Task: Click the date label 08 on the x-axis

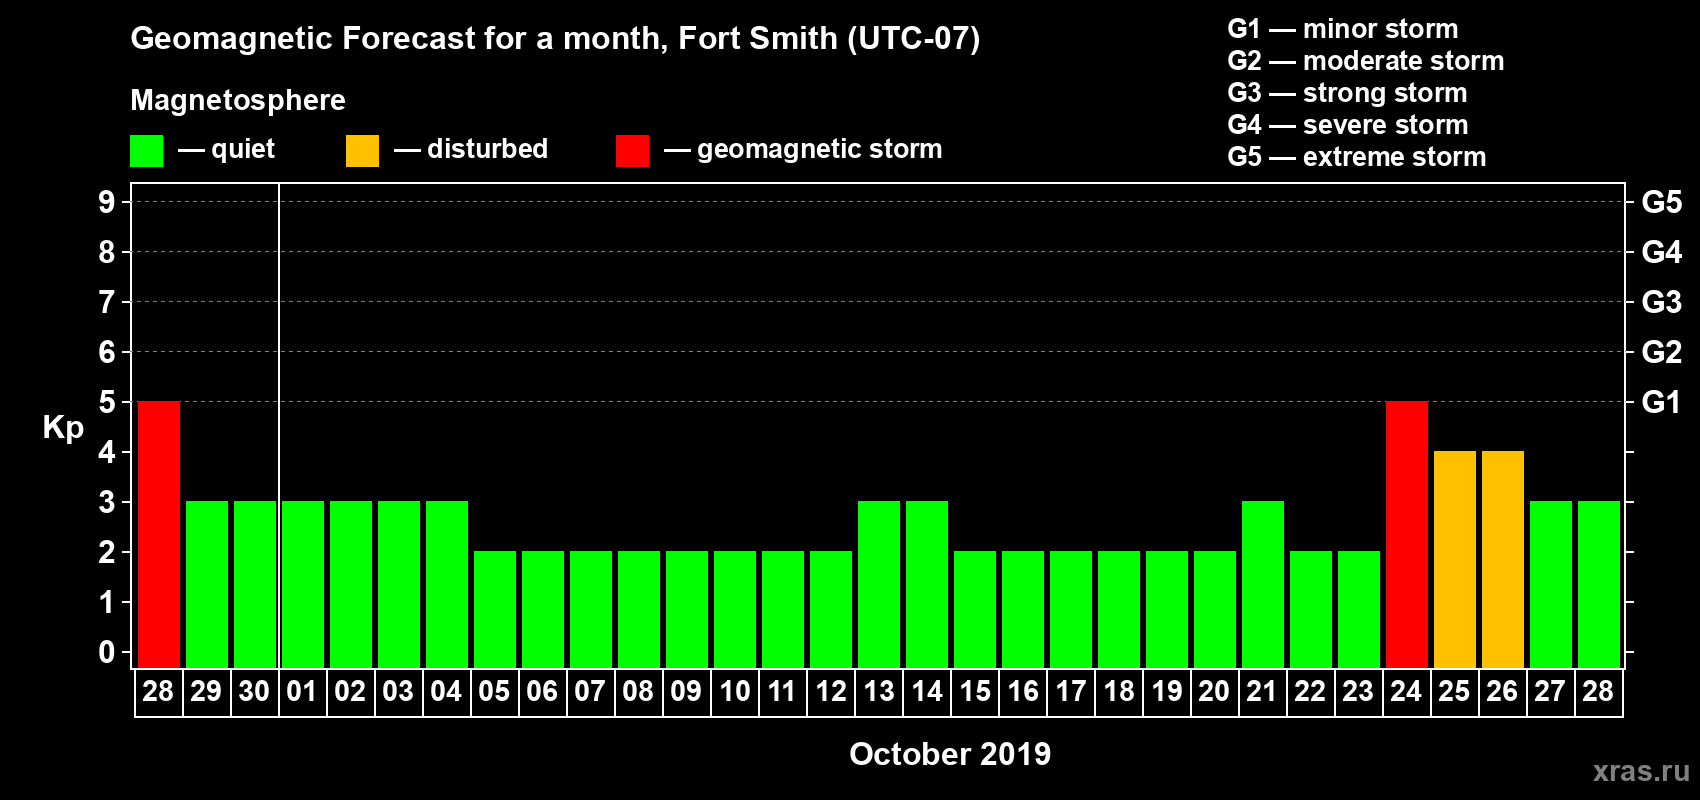Action: pyautogui.click(x=638, y=691)
